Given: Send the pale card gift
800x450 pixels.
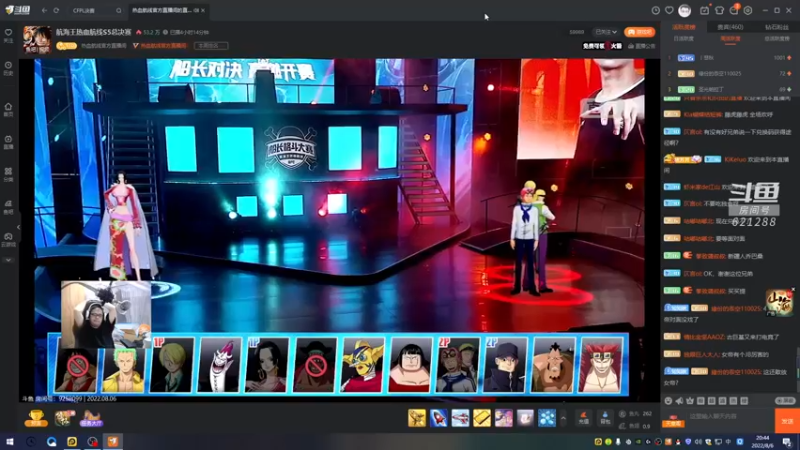Looking at the screenshot, I should (x=525, y=418).
